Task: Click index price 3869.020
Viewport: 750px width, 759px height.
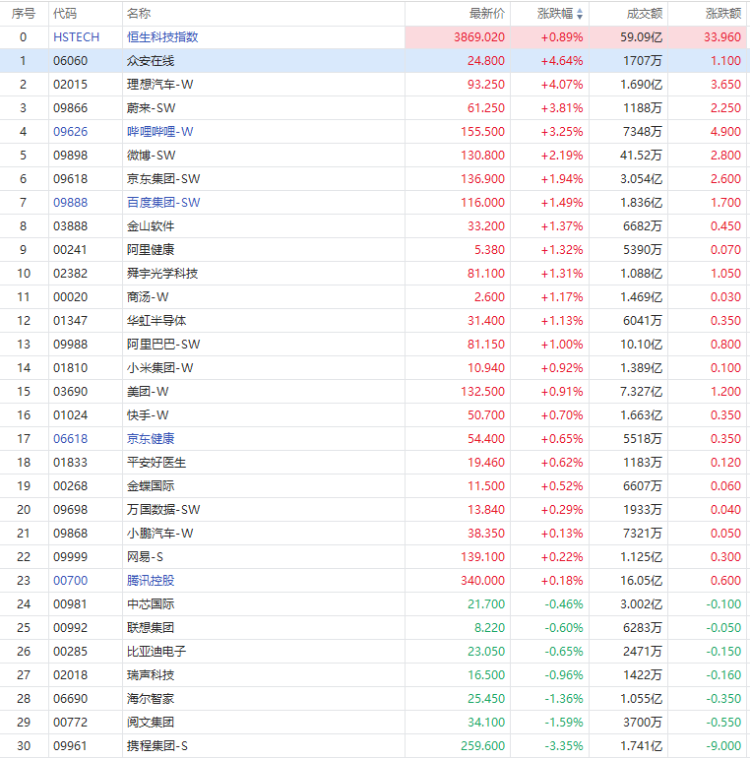Action: point(479,37)
